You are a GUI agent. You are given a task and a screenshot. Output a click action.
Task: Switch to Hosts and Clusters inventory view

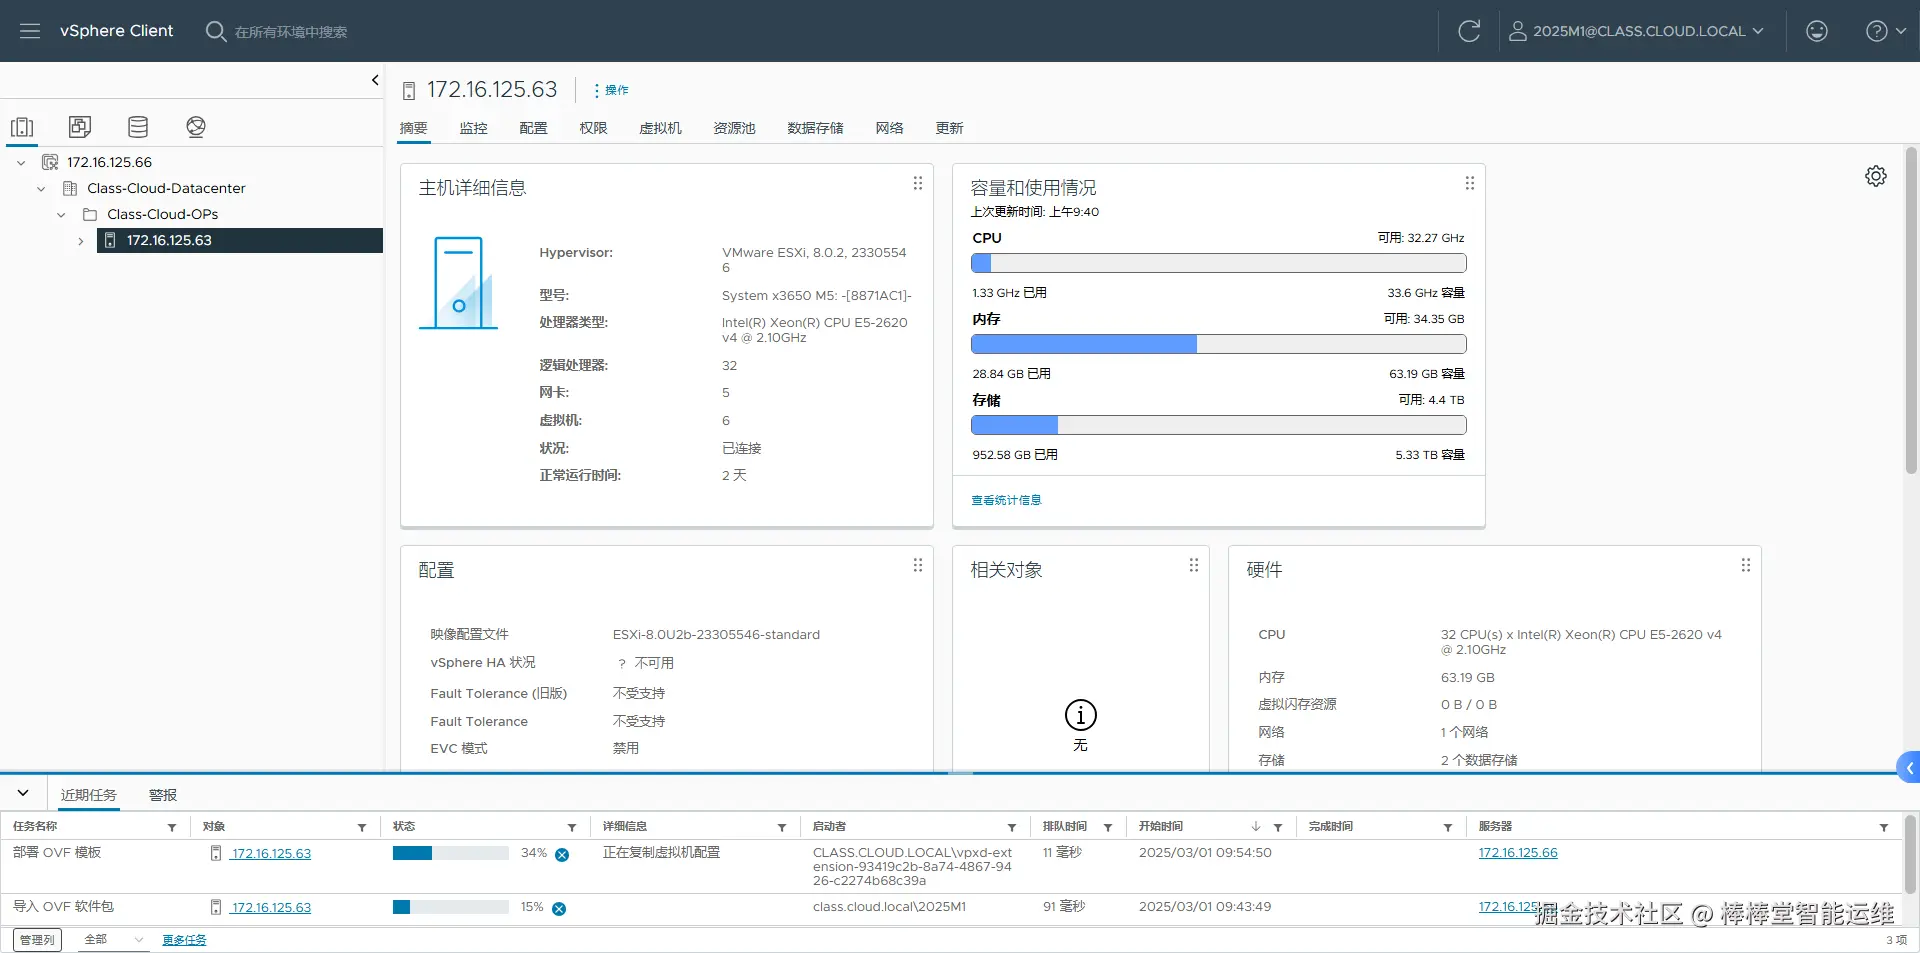pyautogui.click(x=22, y=127)
